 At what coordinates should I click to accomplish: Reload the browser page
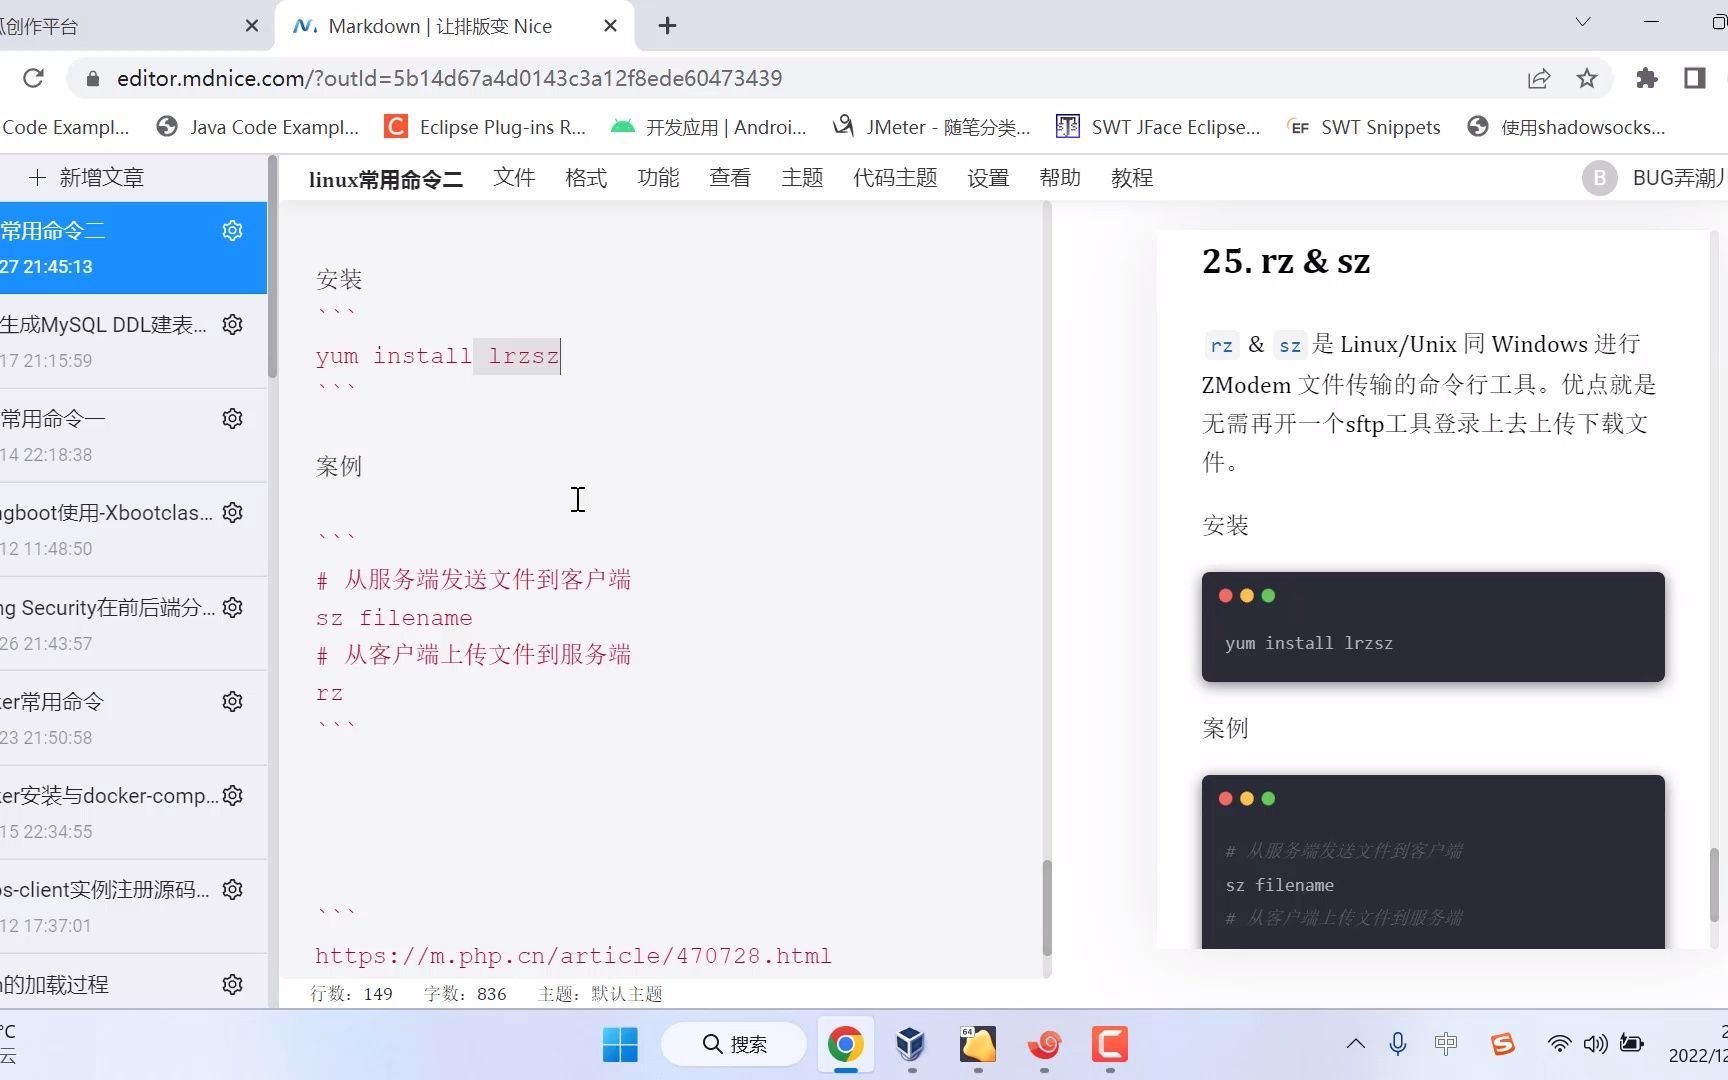[33, 78]
